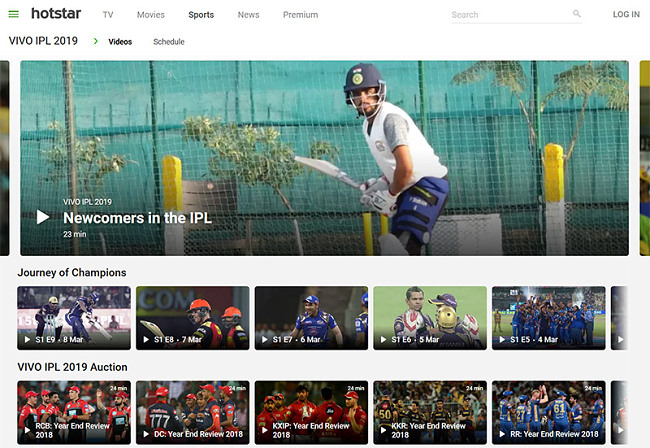Play icon on DC: Year End Review 2018
Viewport: 650px width, 448px height.
point(146,434)
